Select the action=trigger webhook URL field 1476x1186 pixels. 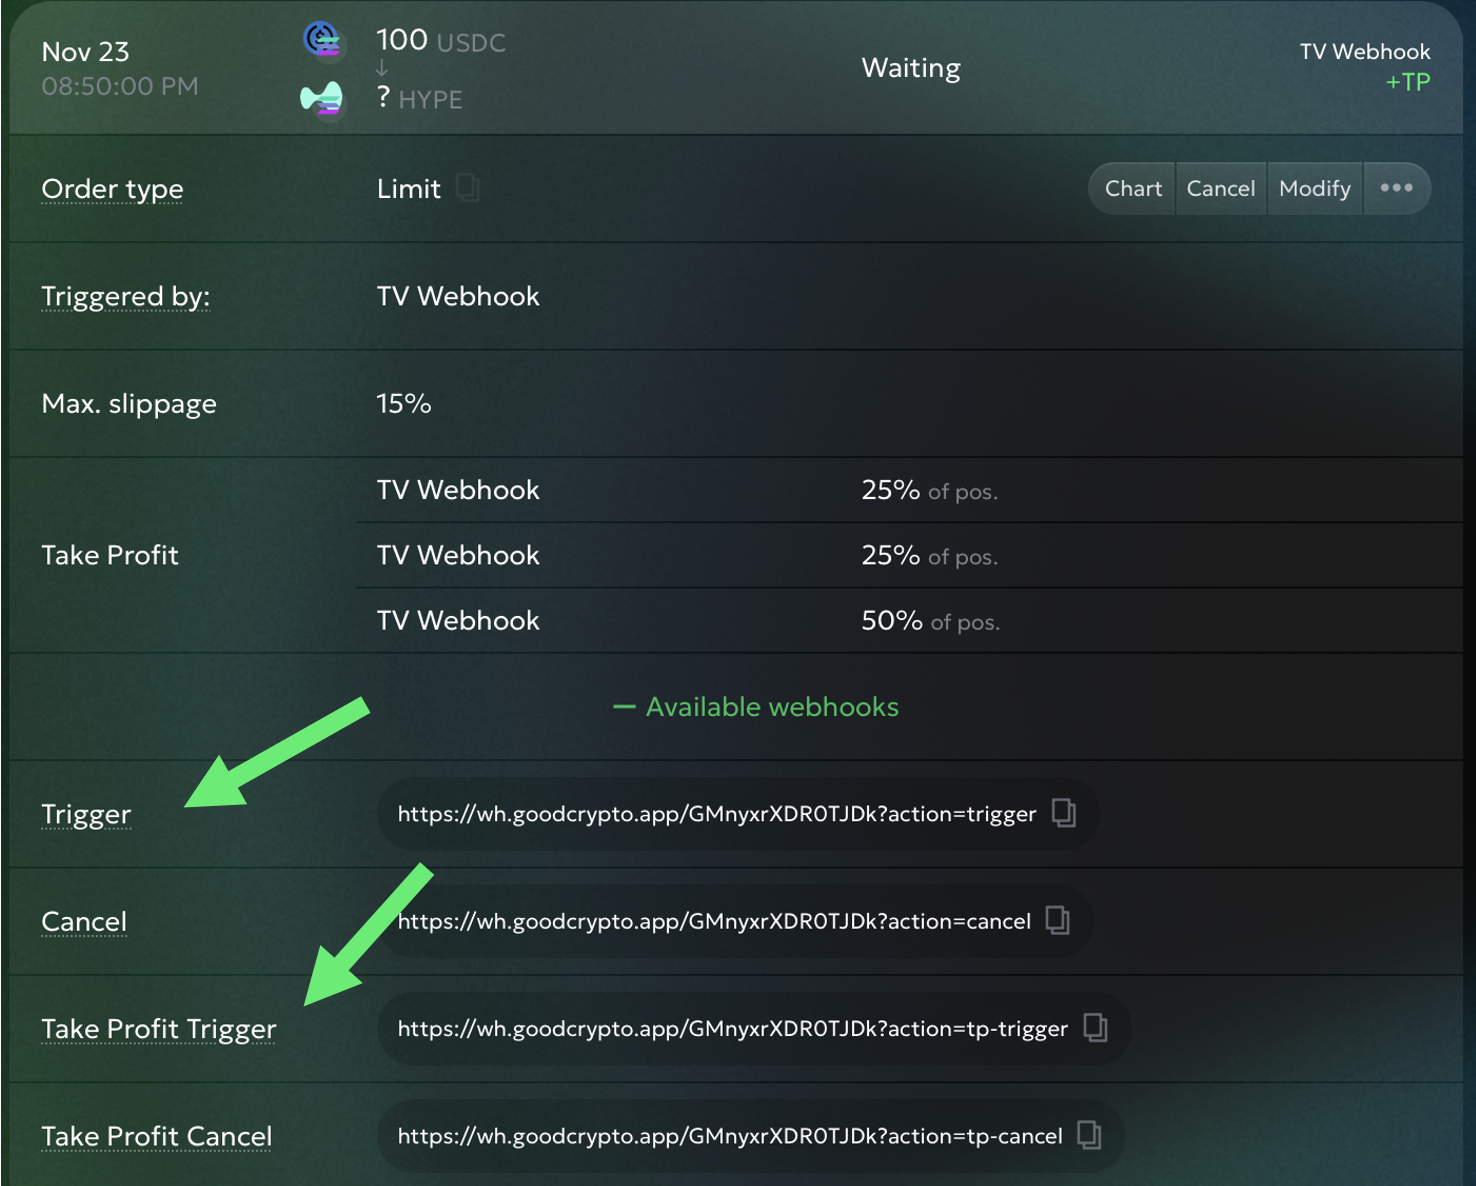[x=715, y=814]
